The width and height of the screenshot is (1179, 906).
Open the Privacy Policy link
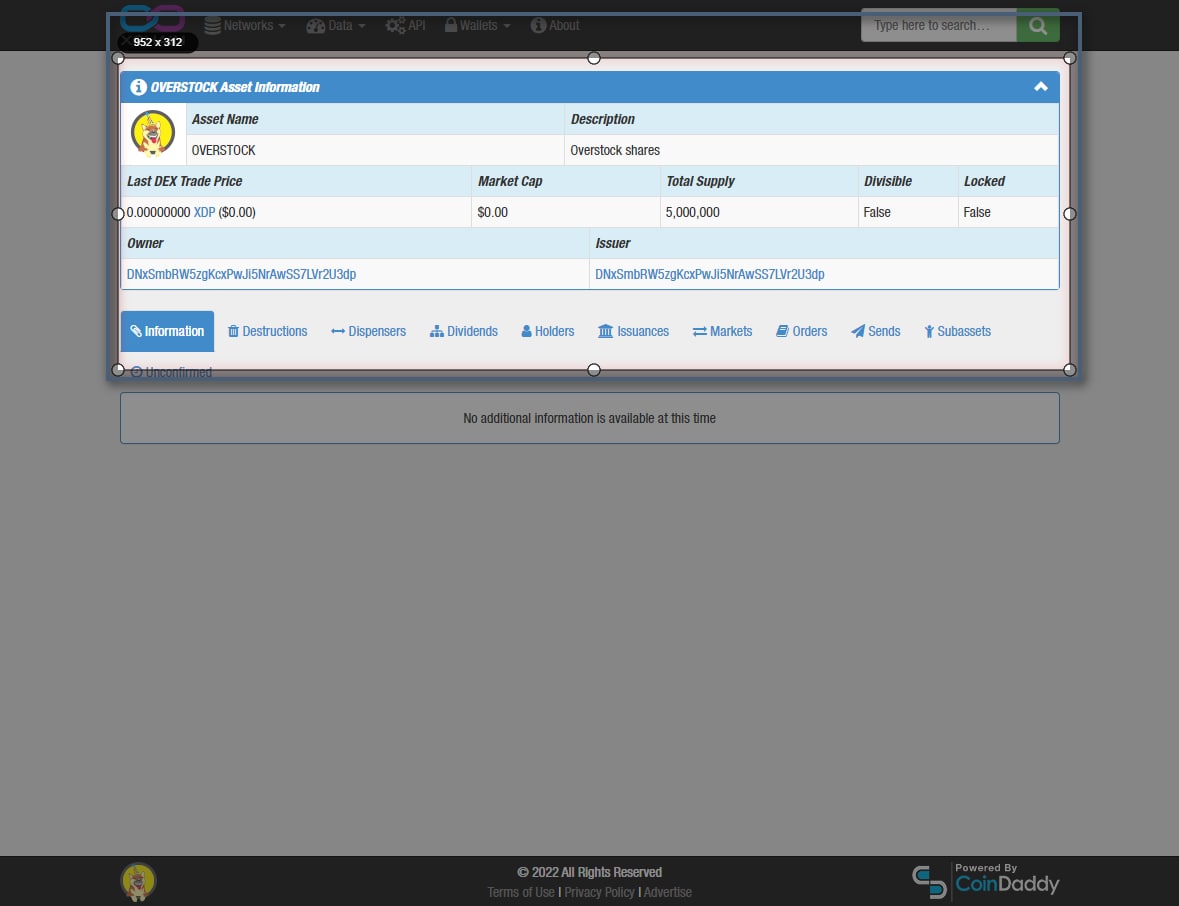[x=599, y=892]
